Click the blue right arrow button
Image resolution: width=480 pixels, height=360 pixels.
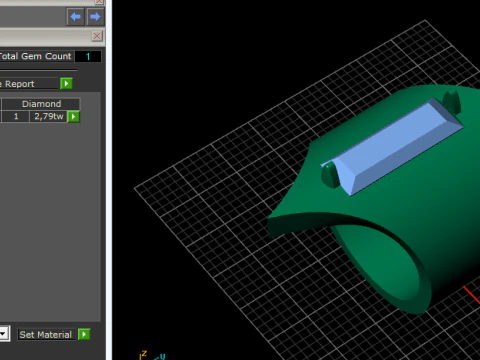point(95,17)
